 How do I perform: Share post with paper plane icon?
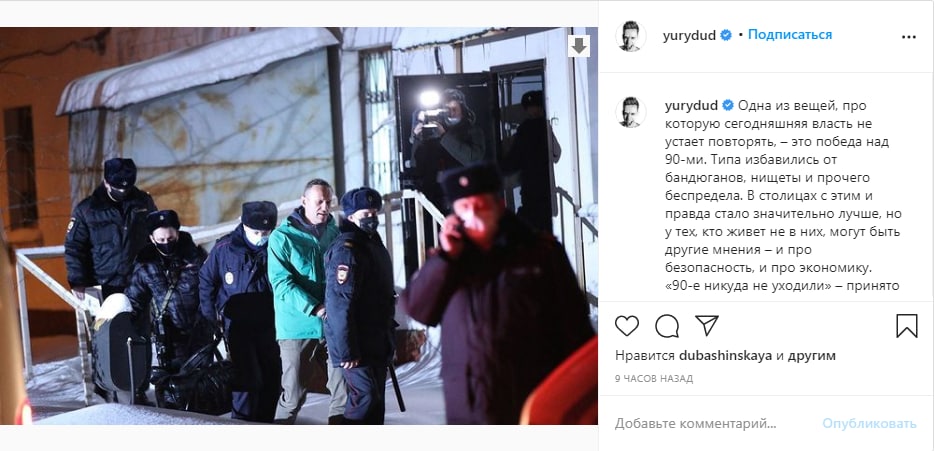tap(706, 326)
